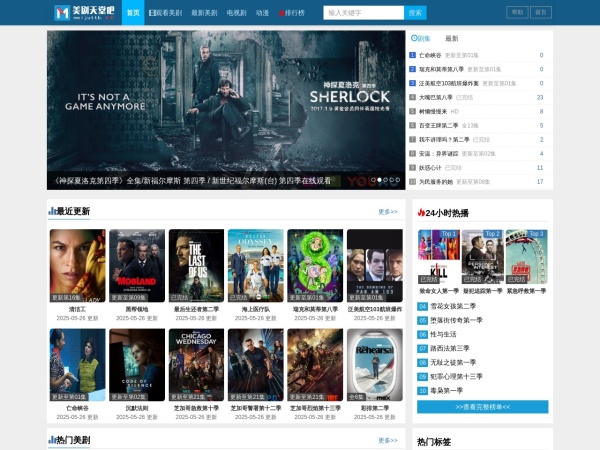Viewport: 600px width, 450px height.
Task: Switch to the 剧集 list tab
Action: coord(421,38)
